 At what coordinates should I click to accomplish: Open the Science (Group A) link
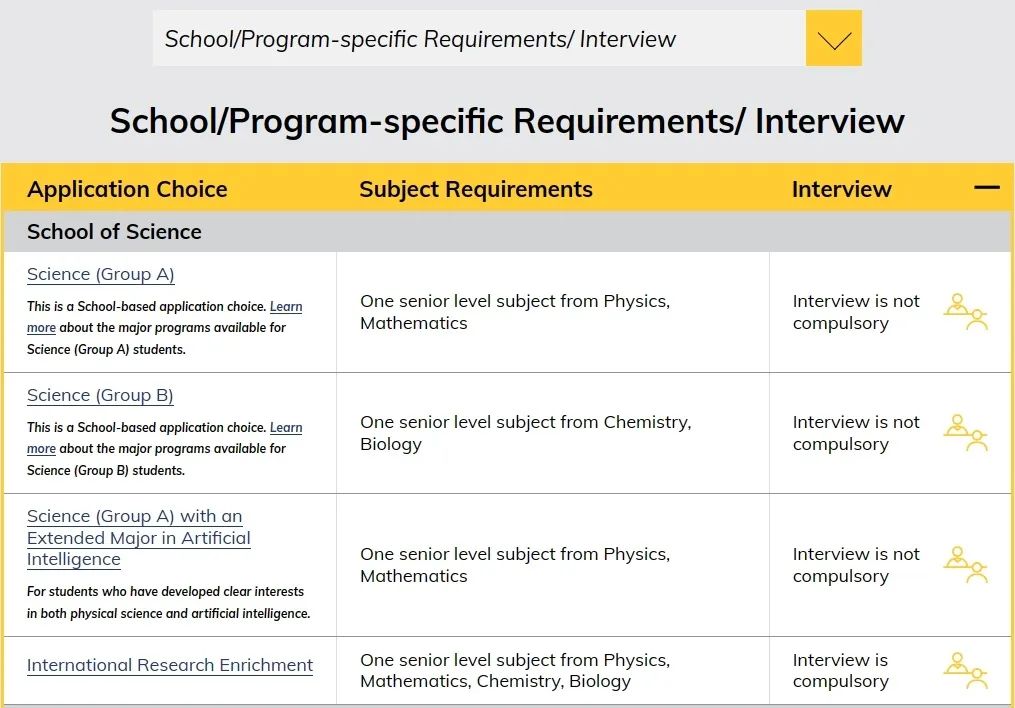pos(100,274)
